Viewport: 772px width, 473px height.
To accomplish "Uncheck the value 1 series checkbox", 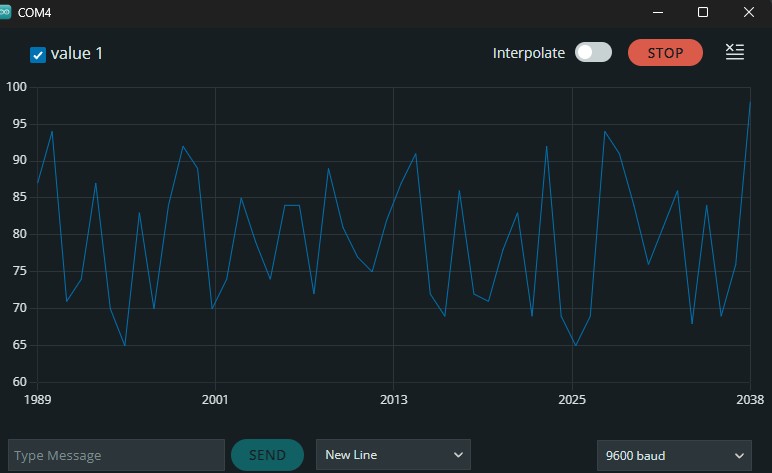I will [38, 55].
